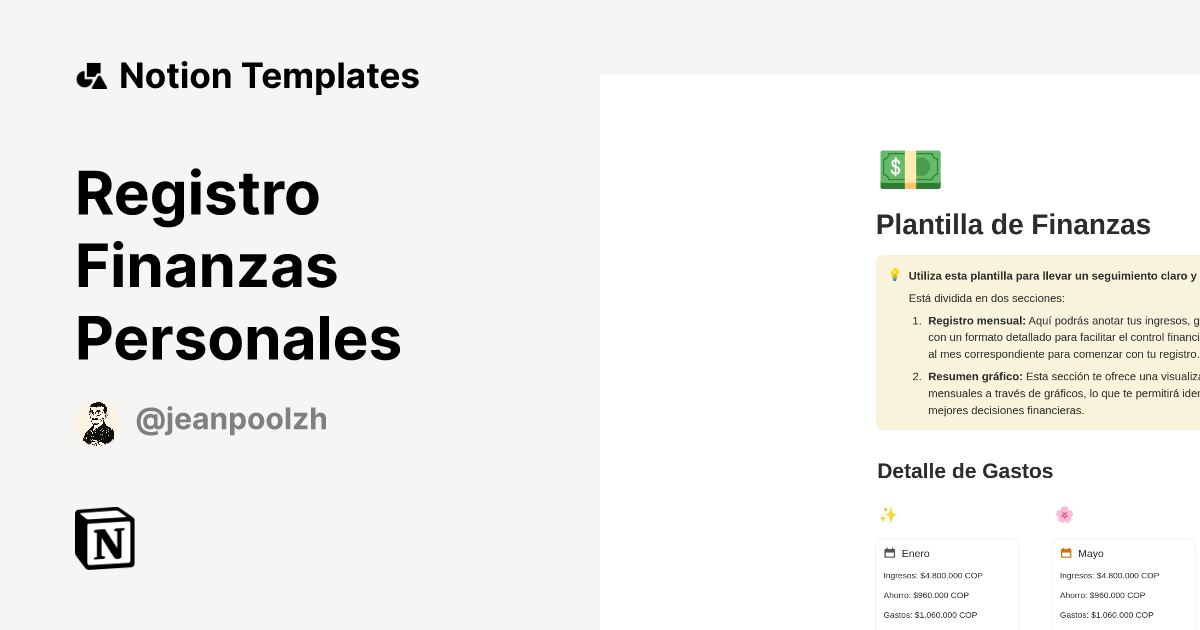This screenshot has width=1200, height=630.
Task: Click the "Detalle de Gastos" section heading
Action: [965, 471]
